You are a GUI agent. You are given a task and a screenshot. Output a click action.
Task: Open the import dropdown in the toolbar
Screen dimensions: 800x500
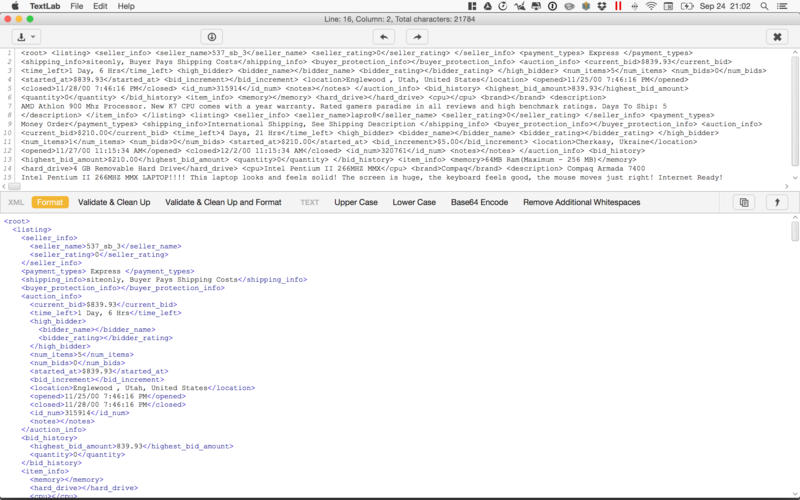[x=26, y=36]
